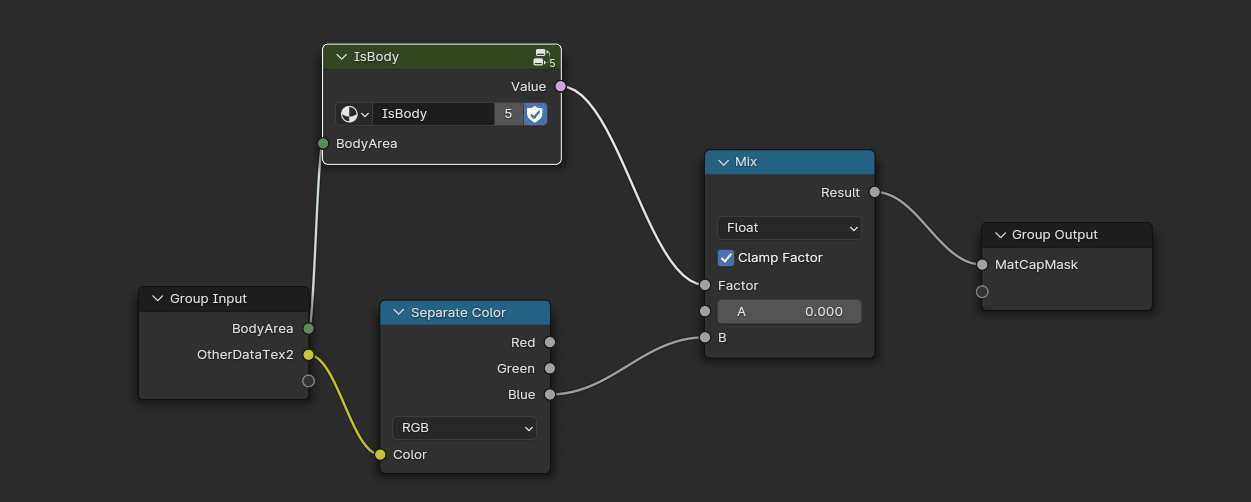The height and width of the screenshot is (502, 1251).
Task: Open the Float data type dropdown
Action: click(x=789, y=228)
